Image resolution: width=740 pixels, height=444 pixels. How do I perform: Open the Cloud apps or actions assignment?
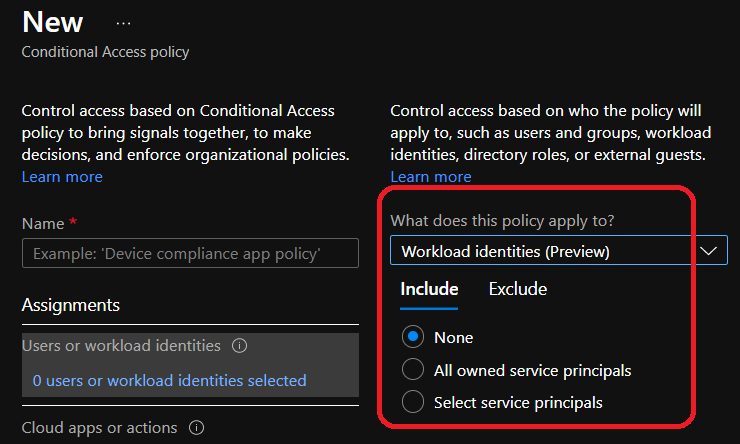tap(99, 428)
